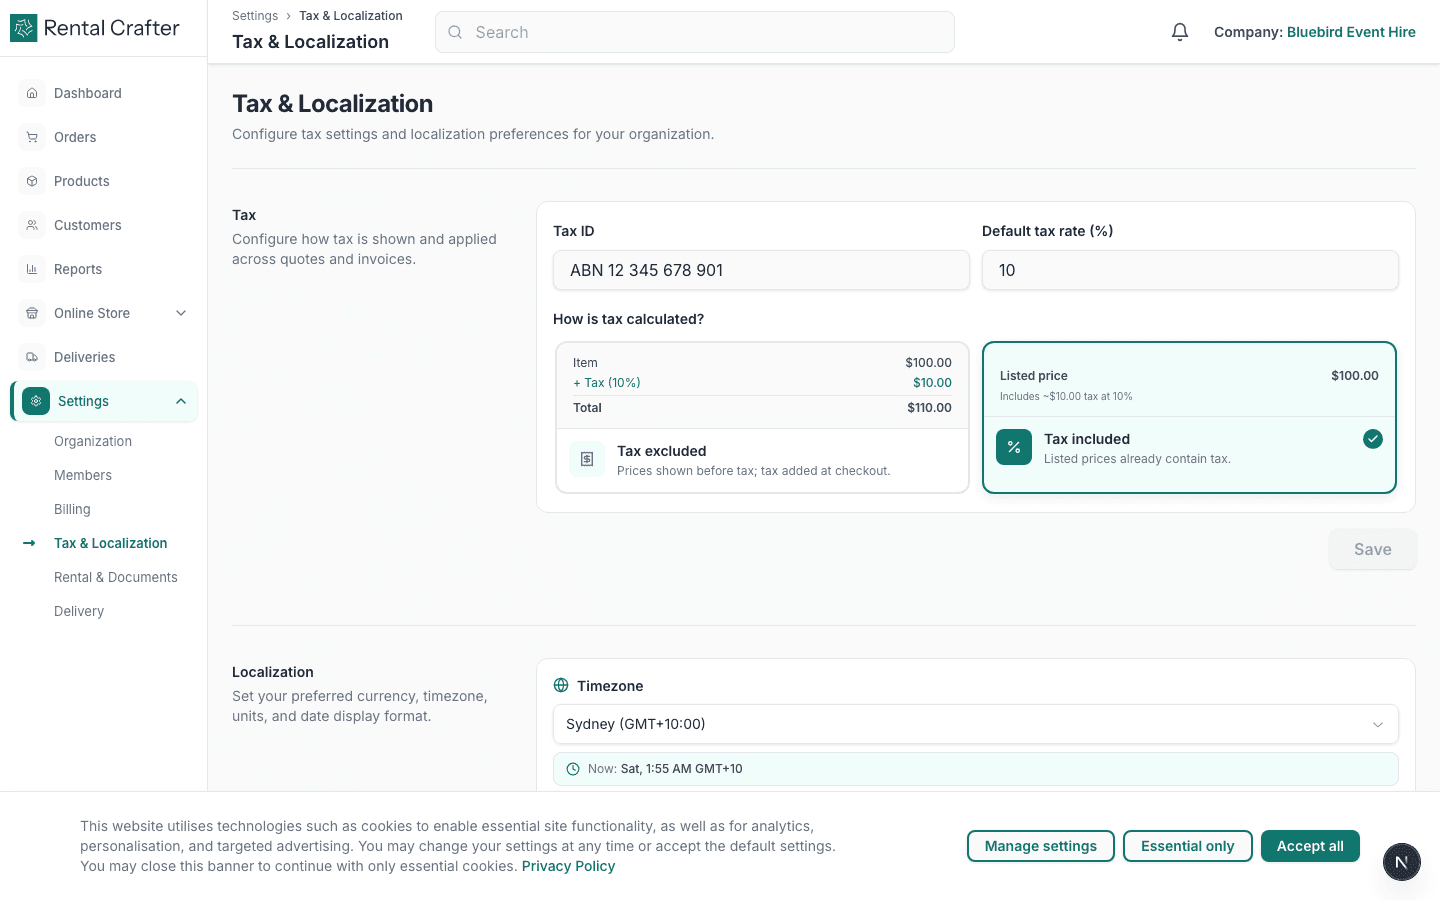This screenshot has width=1440, height=900.
Task: Click the Tax excluded receipt icon
Action: pos(587,459)
